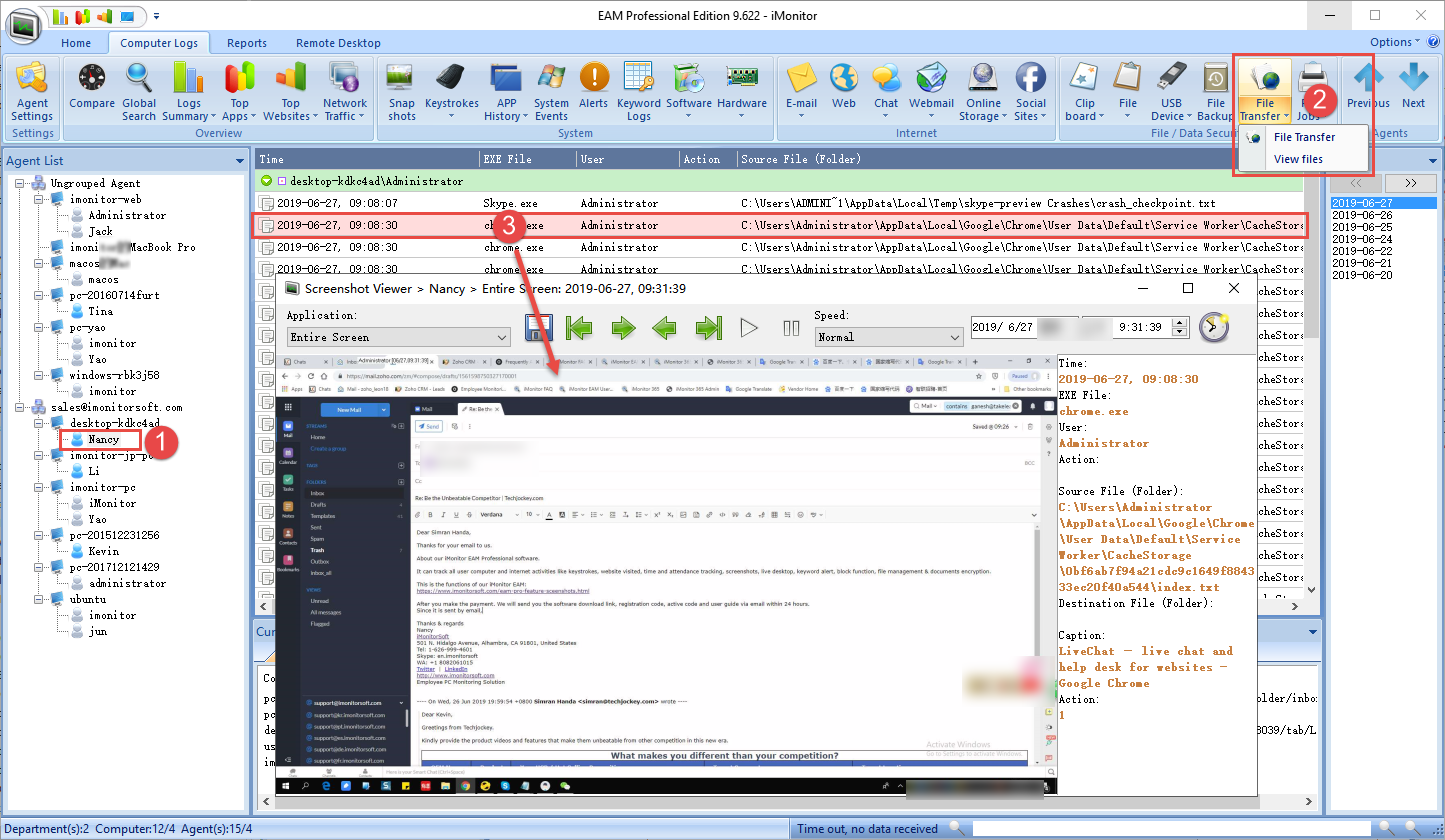Switch to the Home tab
Viewport: 1445px width, 840px height.
[x=76, y=43]
